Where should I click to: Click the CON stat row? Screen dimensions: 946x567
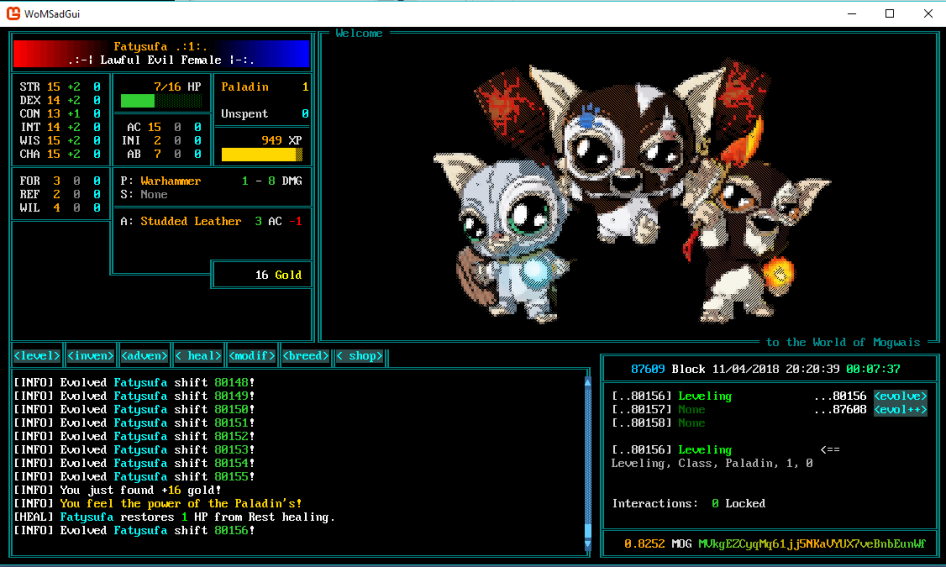coord(60,114)
